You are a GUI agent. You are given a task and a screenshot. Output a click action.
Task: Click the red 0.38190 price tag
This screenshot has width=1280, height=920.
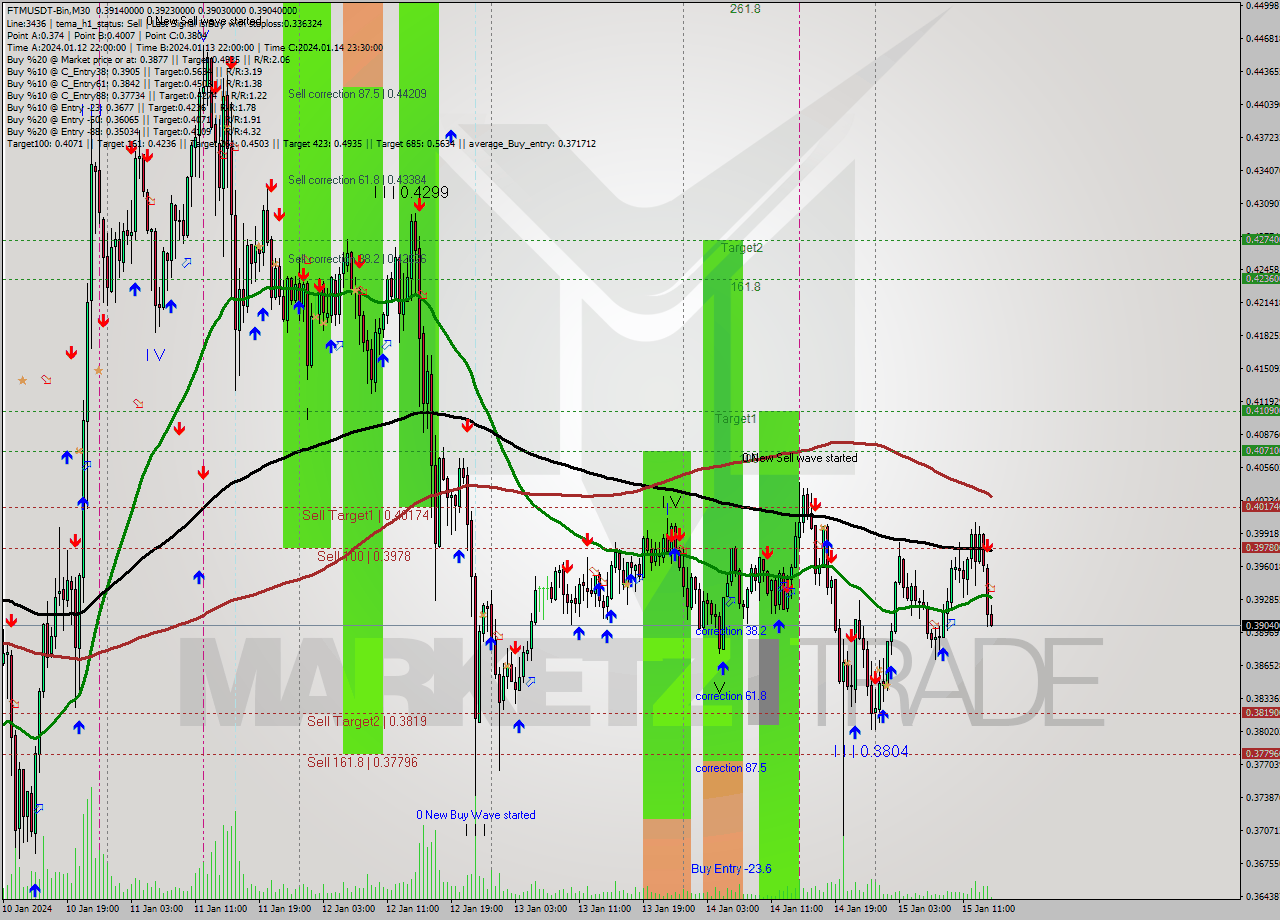pyautogui.click(x=1259, y=712)
